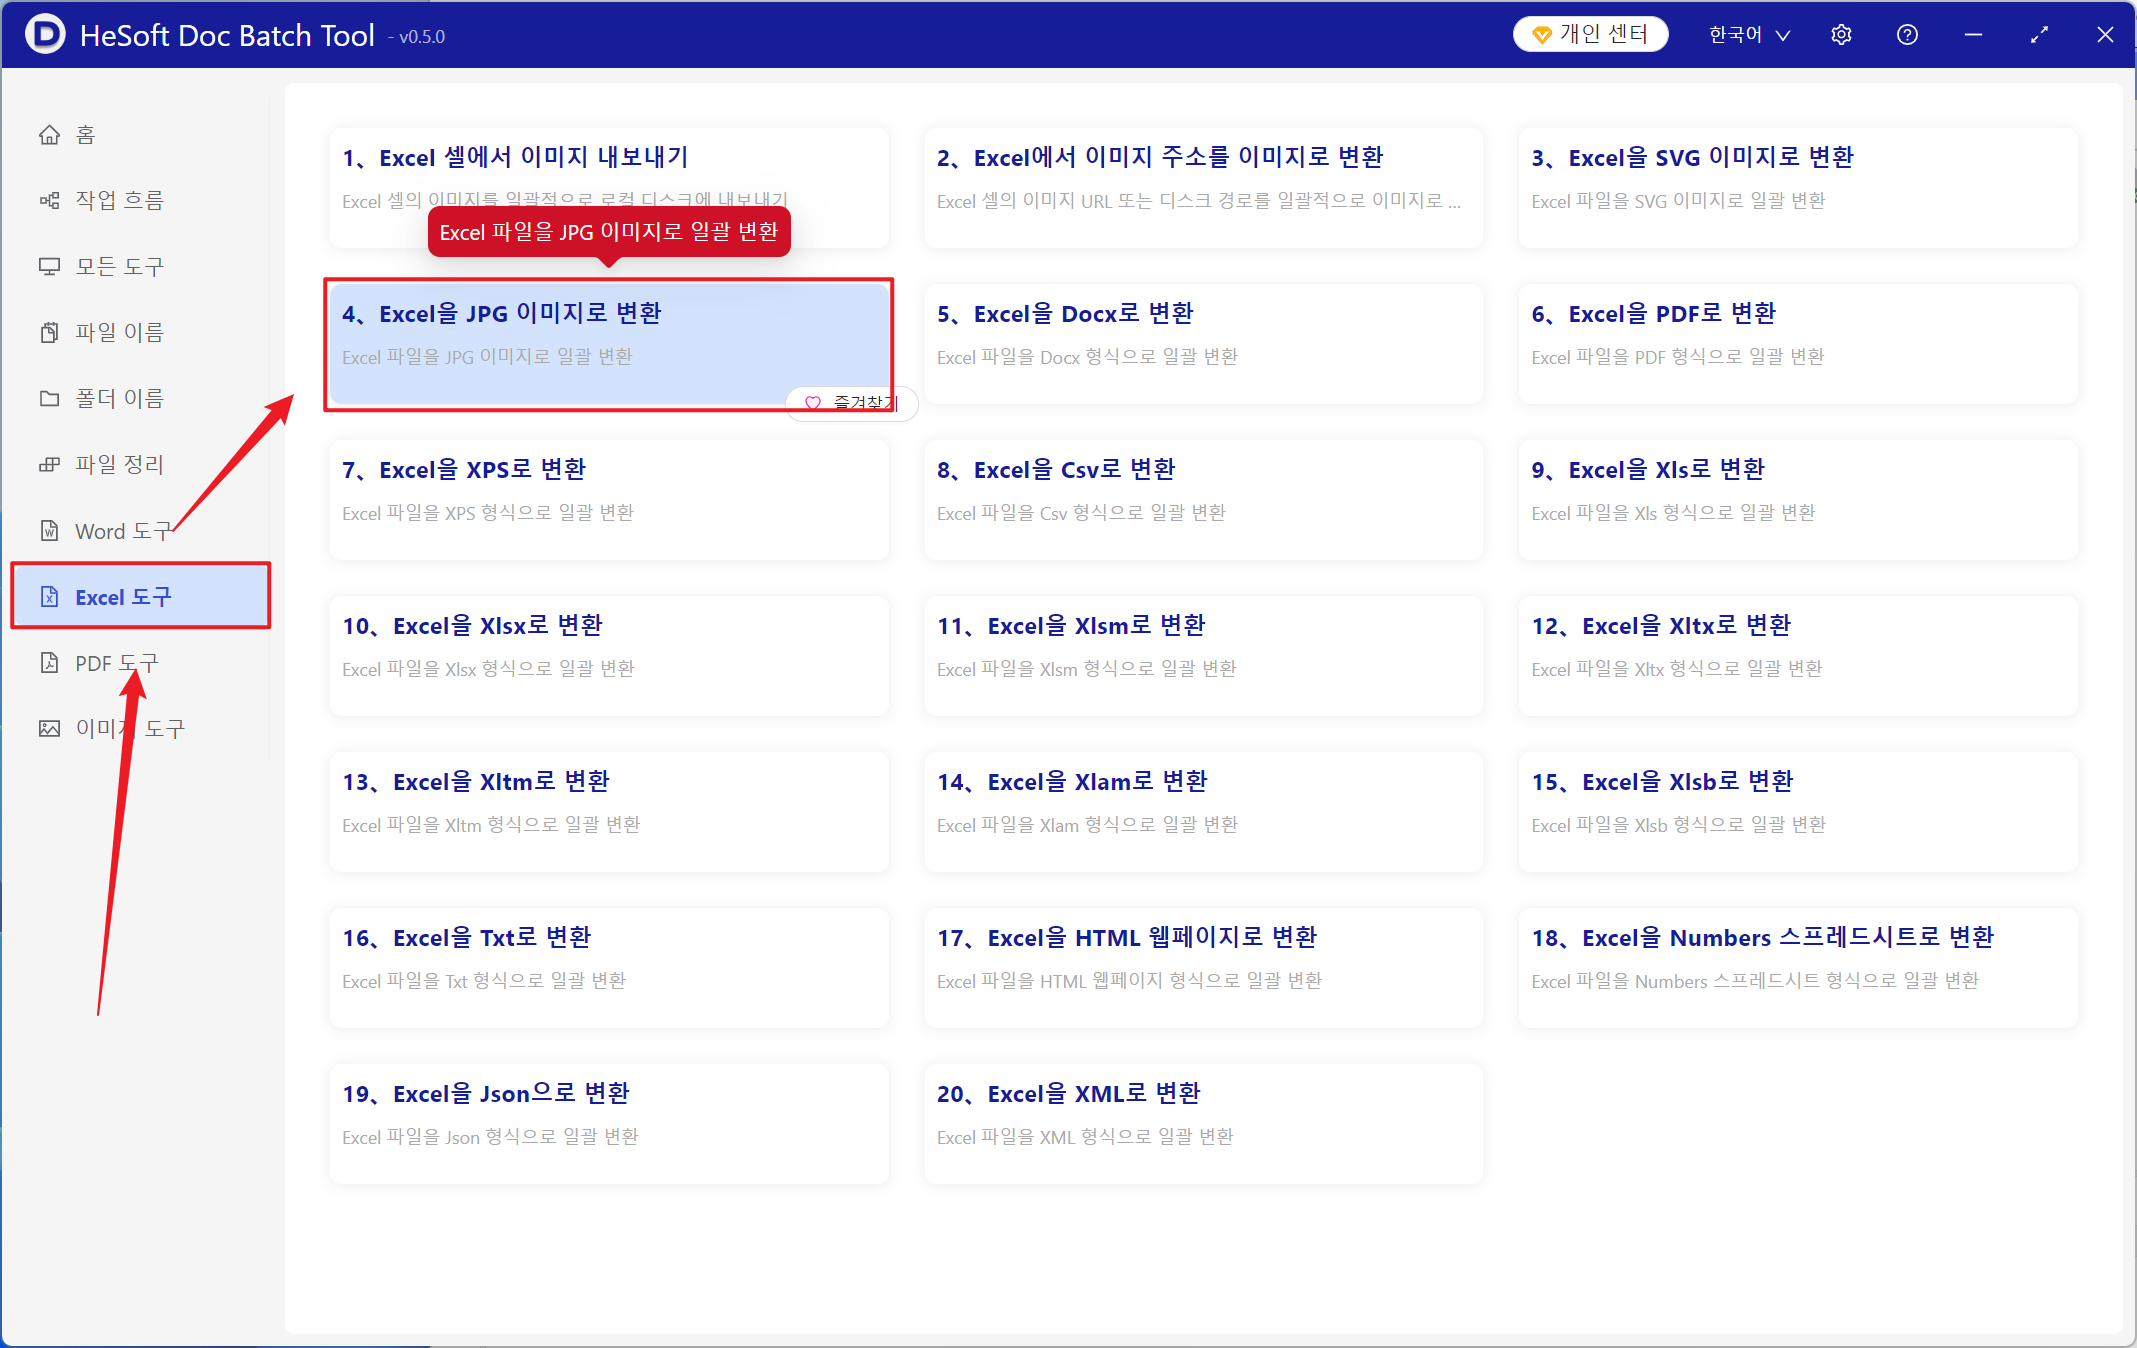
Task: Select 폴더 이름 in the sidebar
Action: point(140,398)
